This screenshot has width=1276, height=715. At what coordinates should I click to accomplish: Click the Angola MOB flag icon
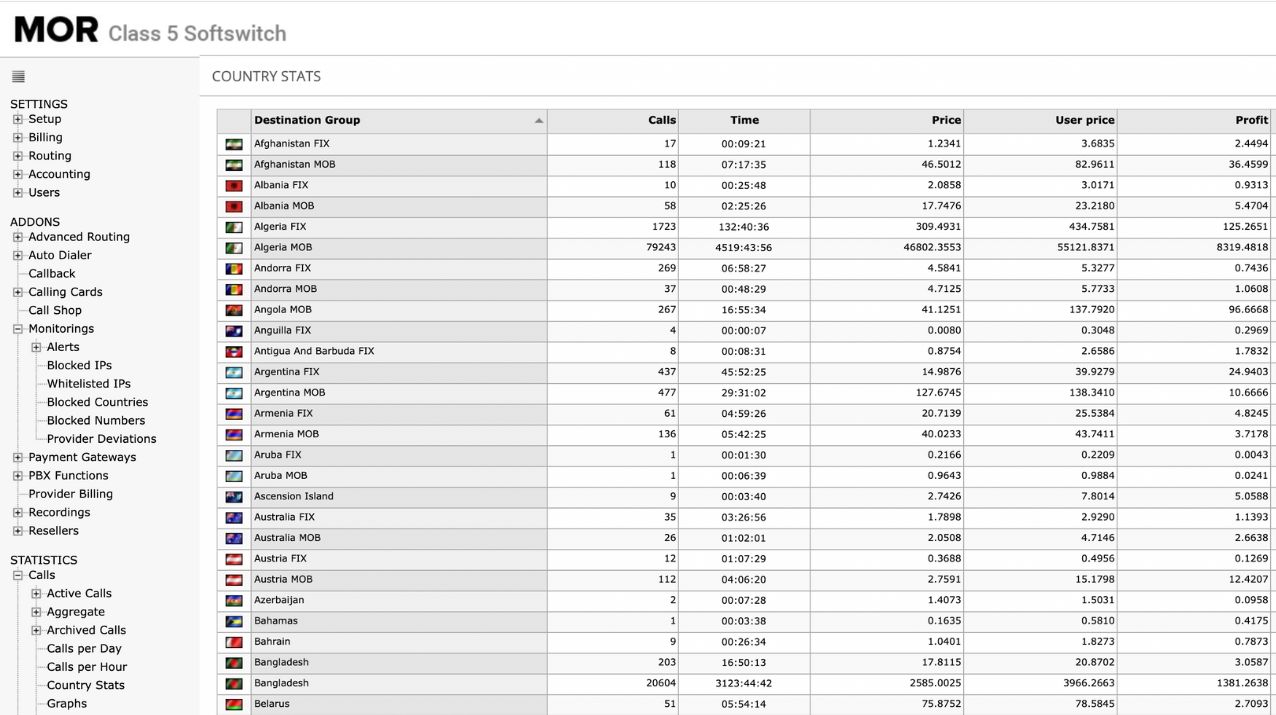234,310
